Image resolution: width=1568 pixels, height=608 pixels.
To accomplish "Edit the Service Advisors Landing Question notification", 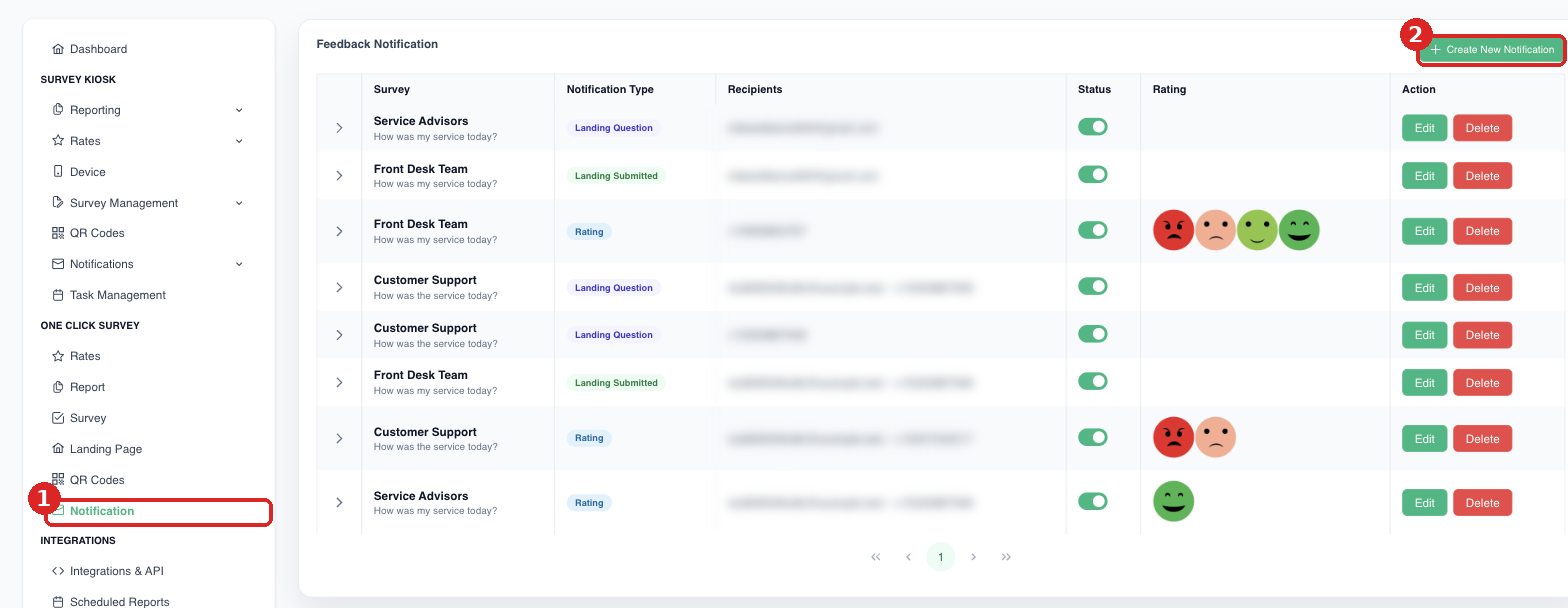I will tap(1424, 128).
